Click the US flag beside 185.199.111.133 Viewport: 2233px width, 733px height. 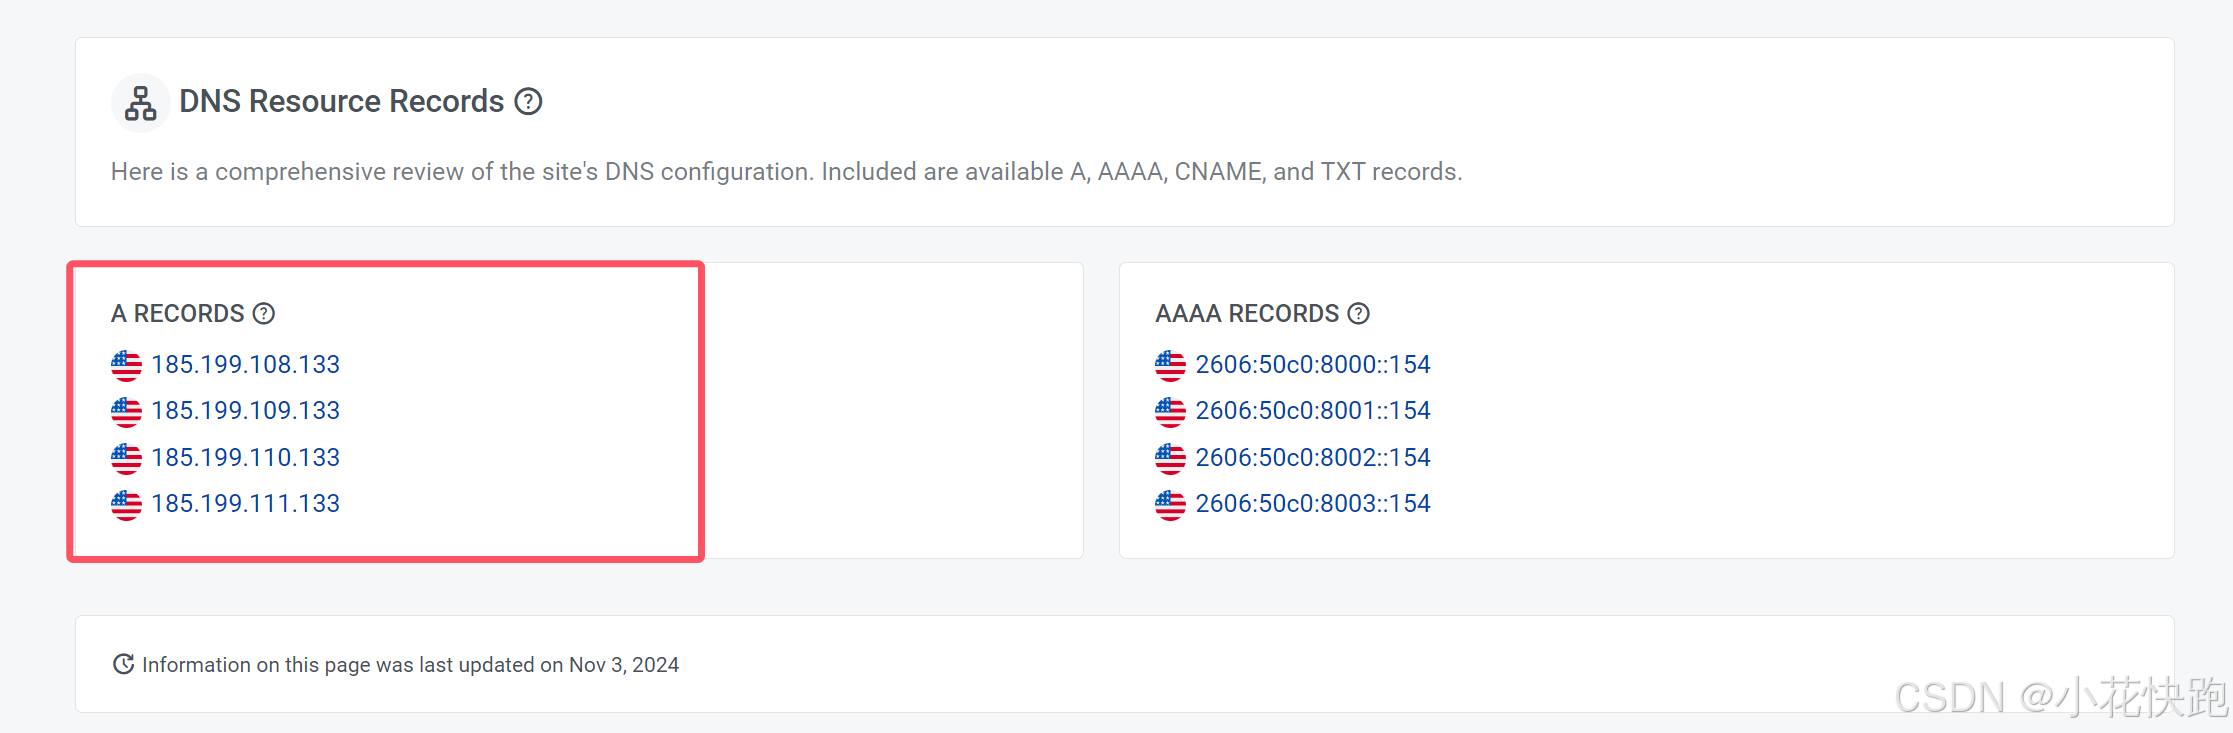126,503
